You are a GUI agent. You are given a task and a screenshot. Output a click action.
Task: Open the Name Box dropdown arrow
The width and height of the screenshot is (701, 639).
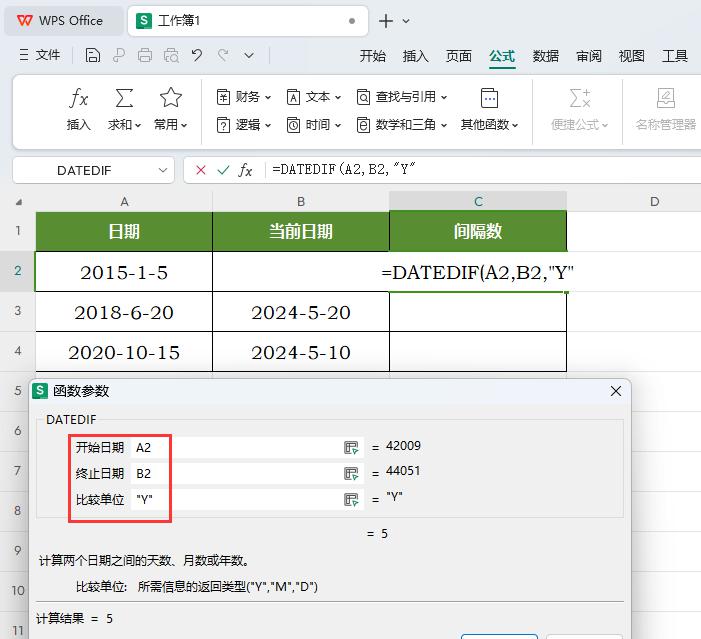click(x=163, y=170)
